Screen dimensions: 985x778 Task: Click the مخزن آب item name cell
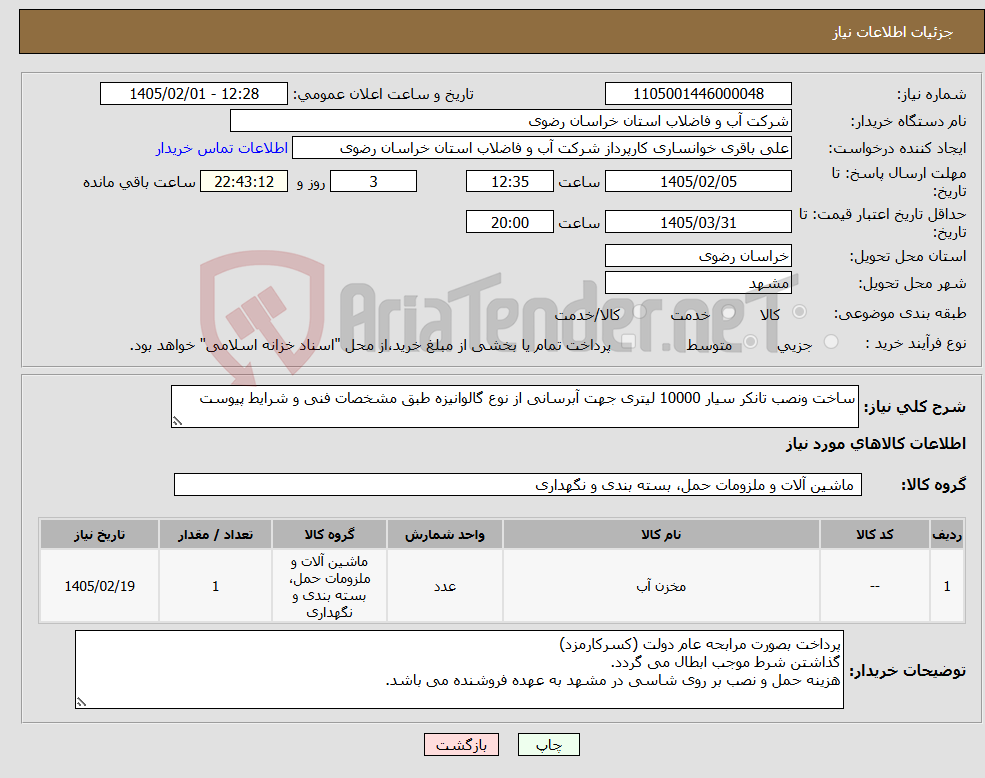click(x=661, y=586)
